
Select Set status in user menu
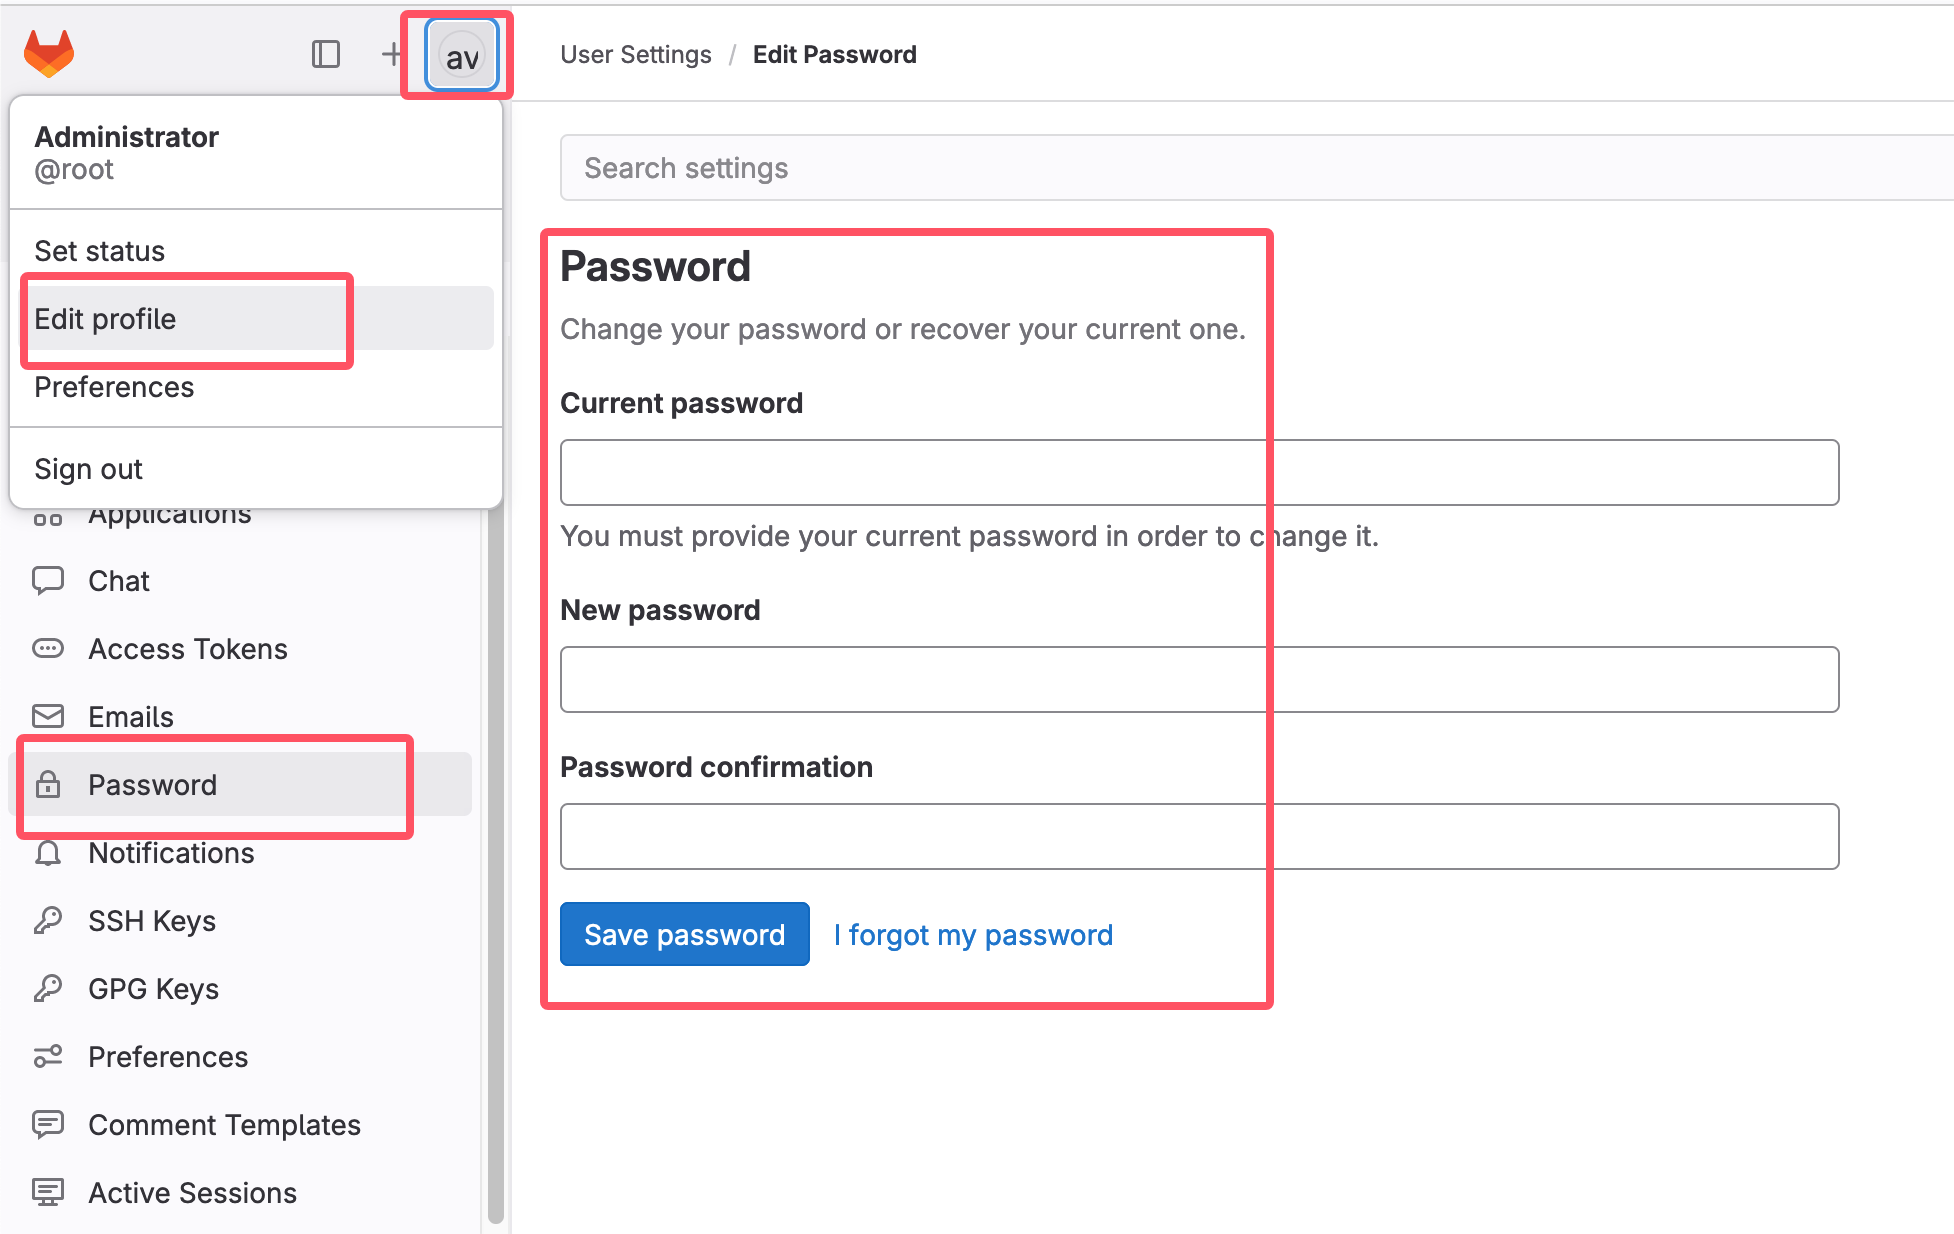click(x=100, y=251)
